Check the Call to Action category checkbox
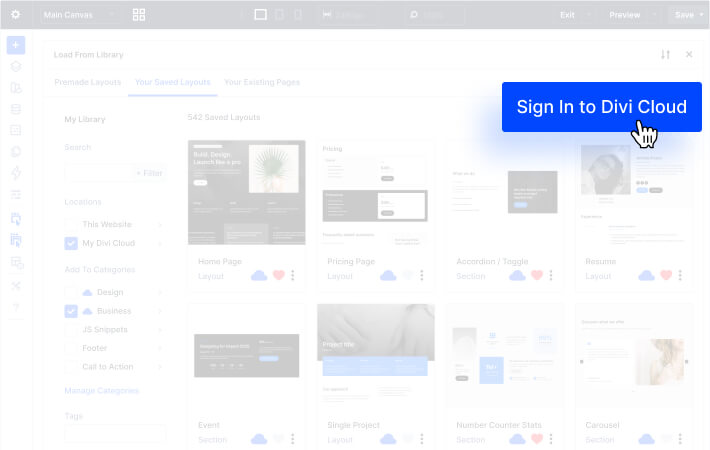This screenshot has height=450, width=710. pyautogui.click(x=71, y=367)
